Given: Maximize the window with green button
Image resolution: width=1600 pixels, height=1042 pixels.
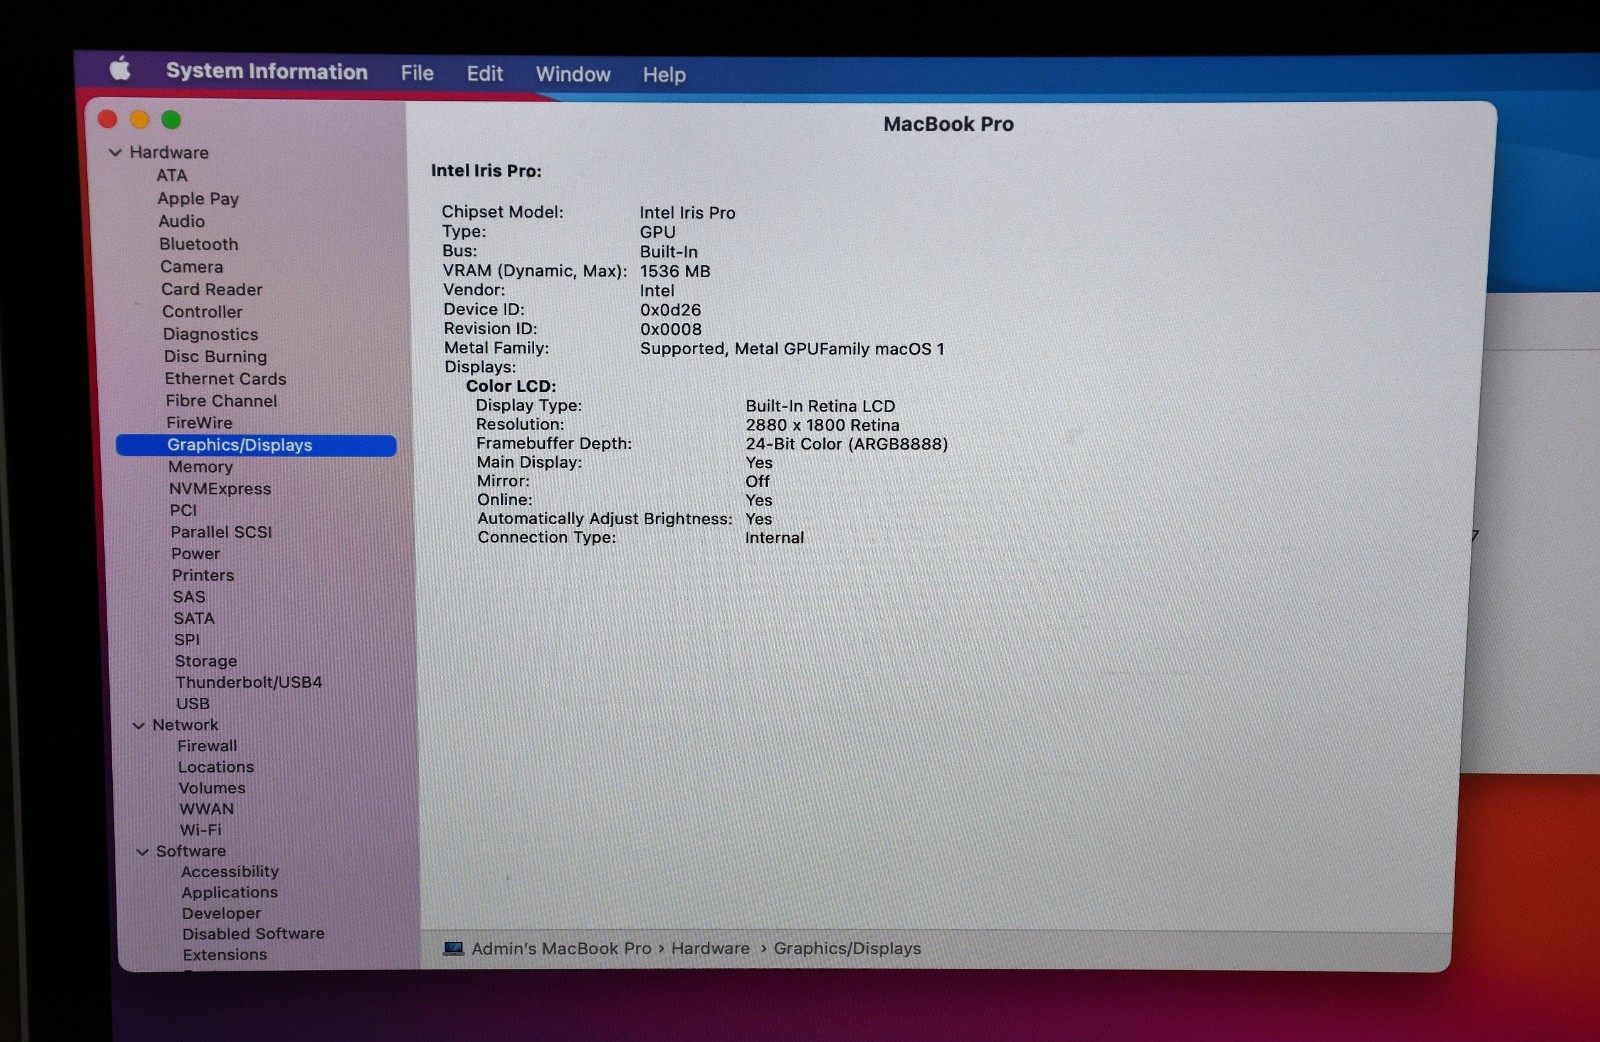Looking at the screenshot, I should tap(171, 119).
